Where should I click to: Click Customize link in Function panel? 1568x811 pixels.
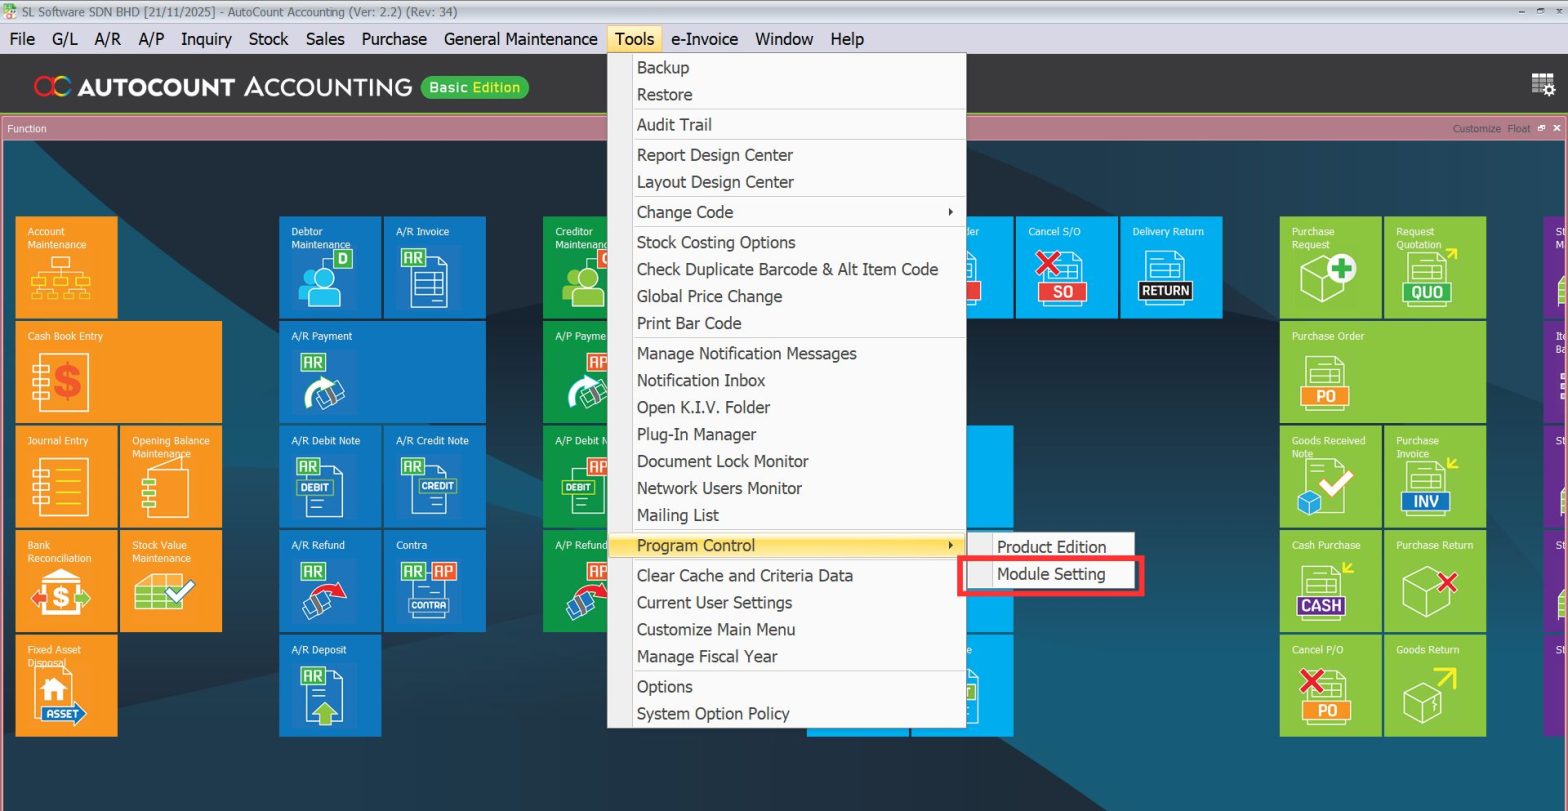click(1476, 128)
